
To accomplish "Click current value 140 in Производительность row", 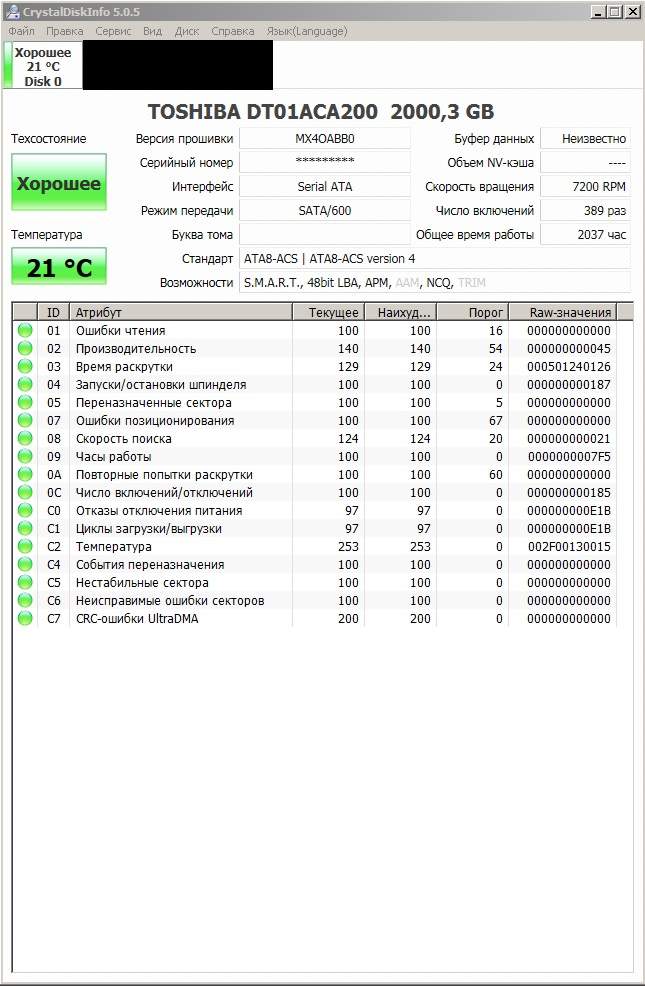I will click(348, 348).
